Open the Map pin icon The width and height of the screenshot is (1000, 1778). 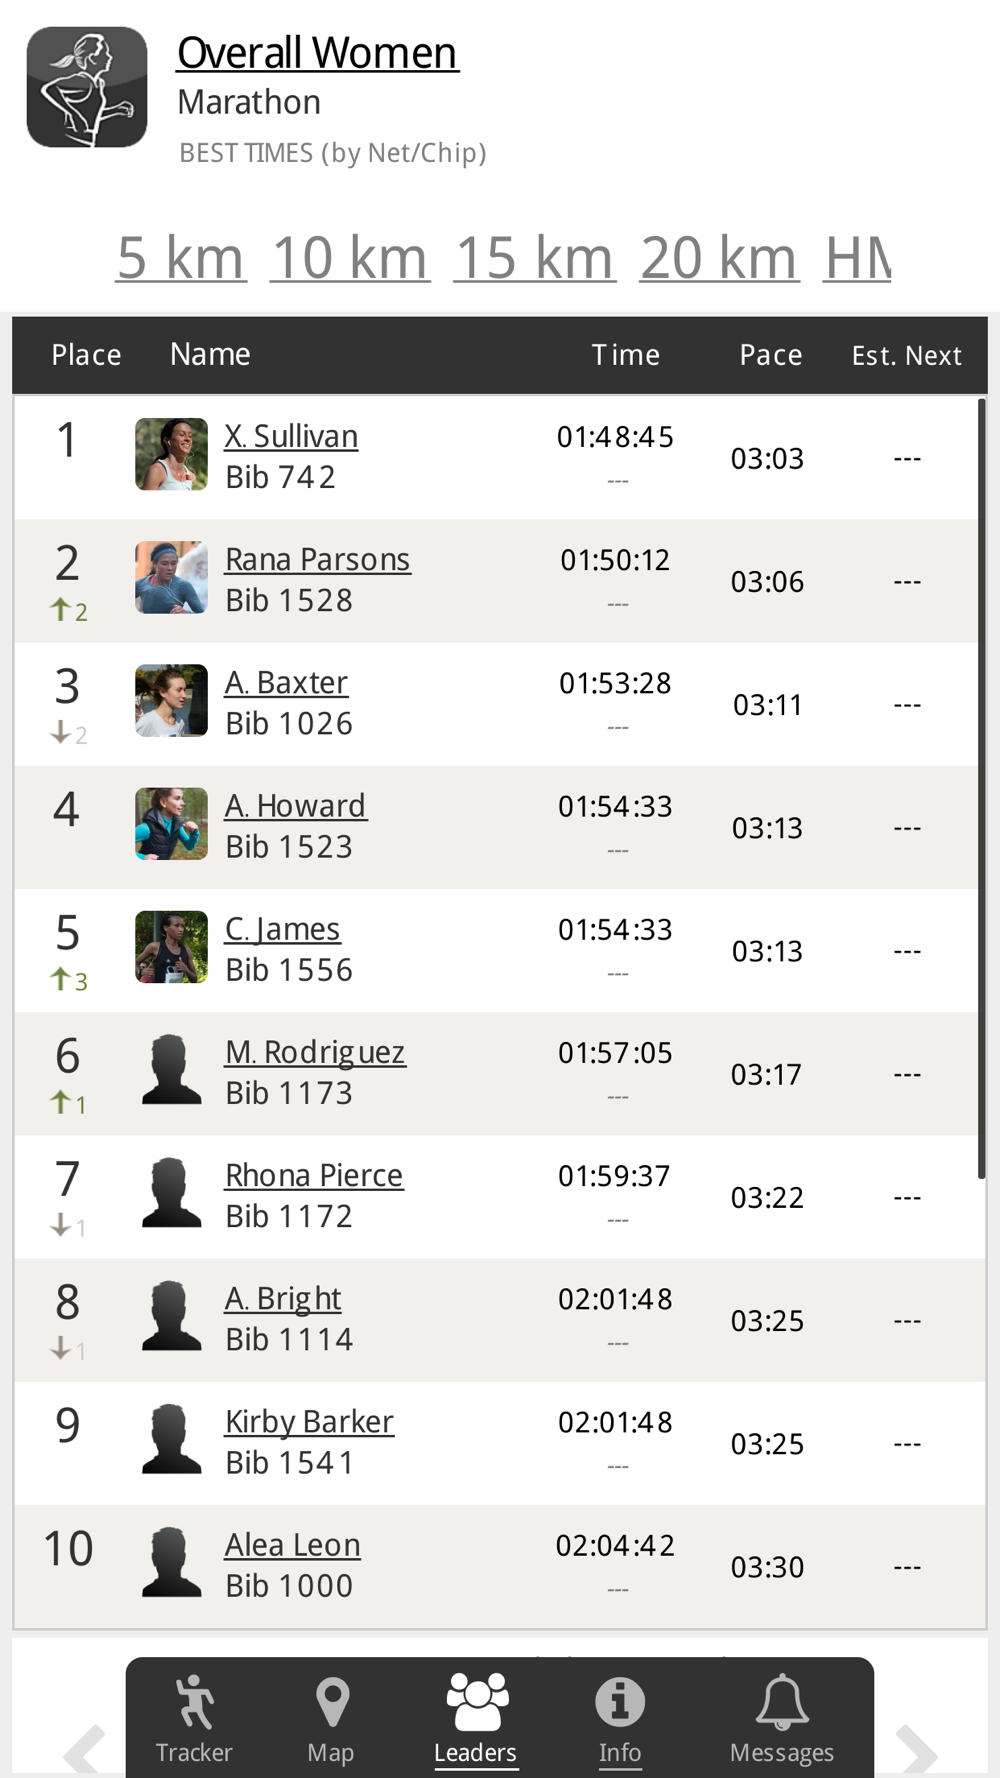[331, 1702]
